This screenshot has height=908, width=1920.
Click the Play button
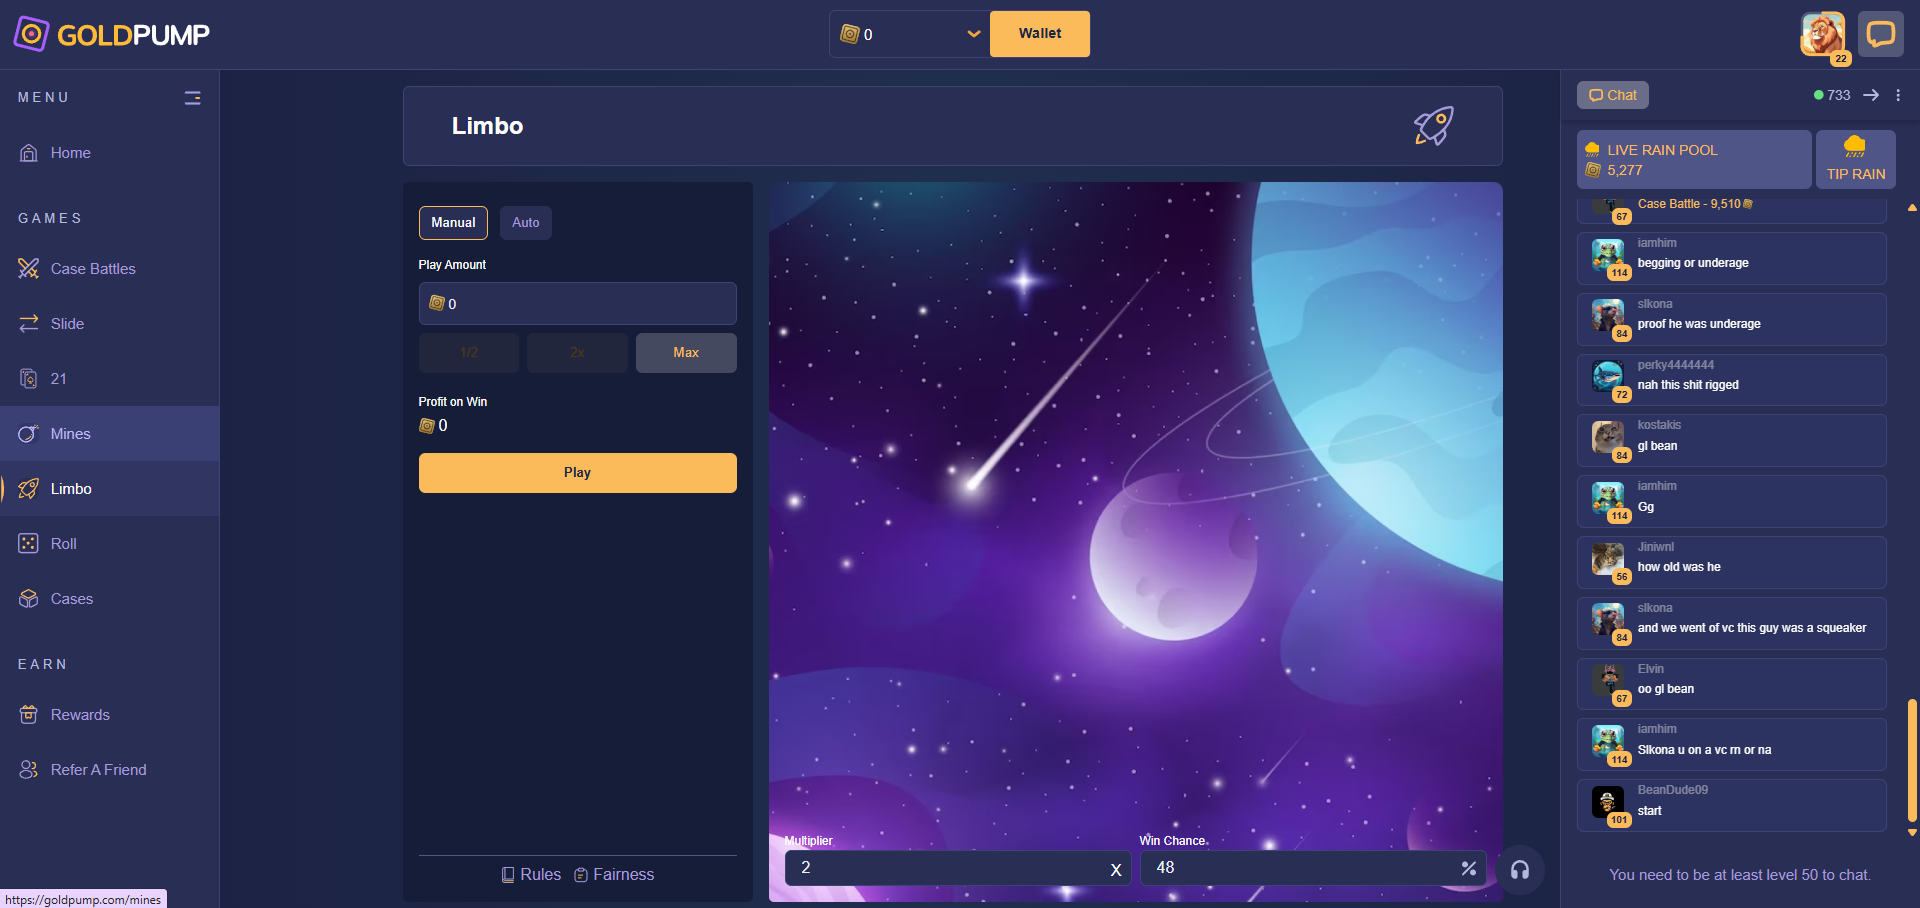pos(578,473)
